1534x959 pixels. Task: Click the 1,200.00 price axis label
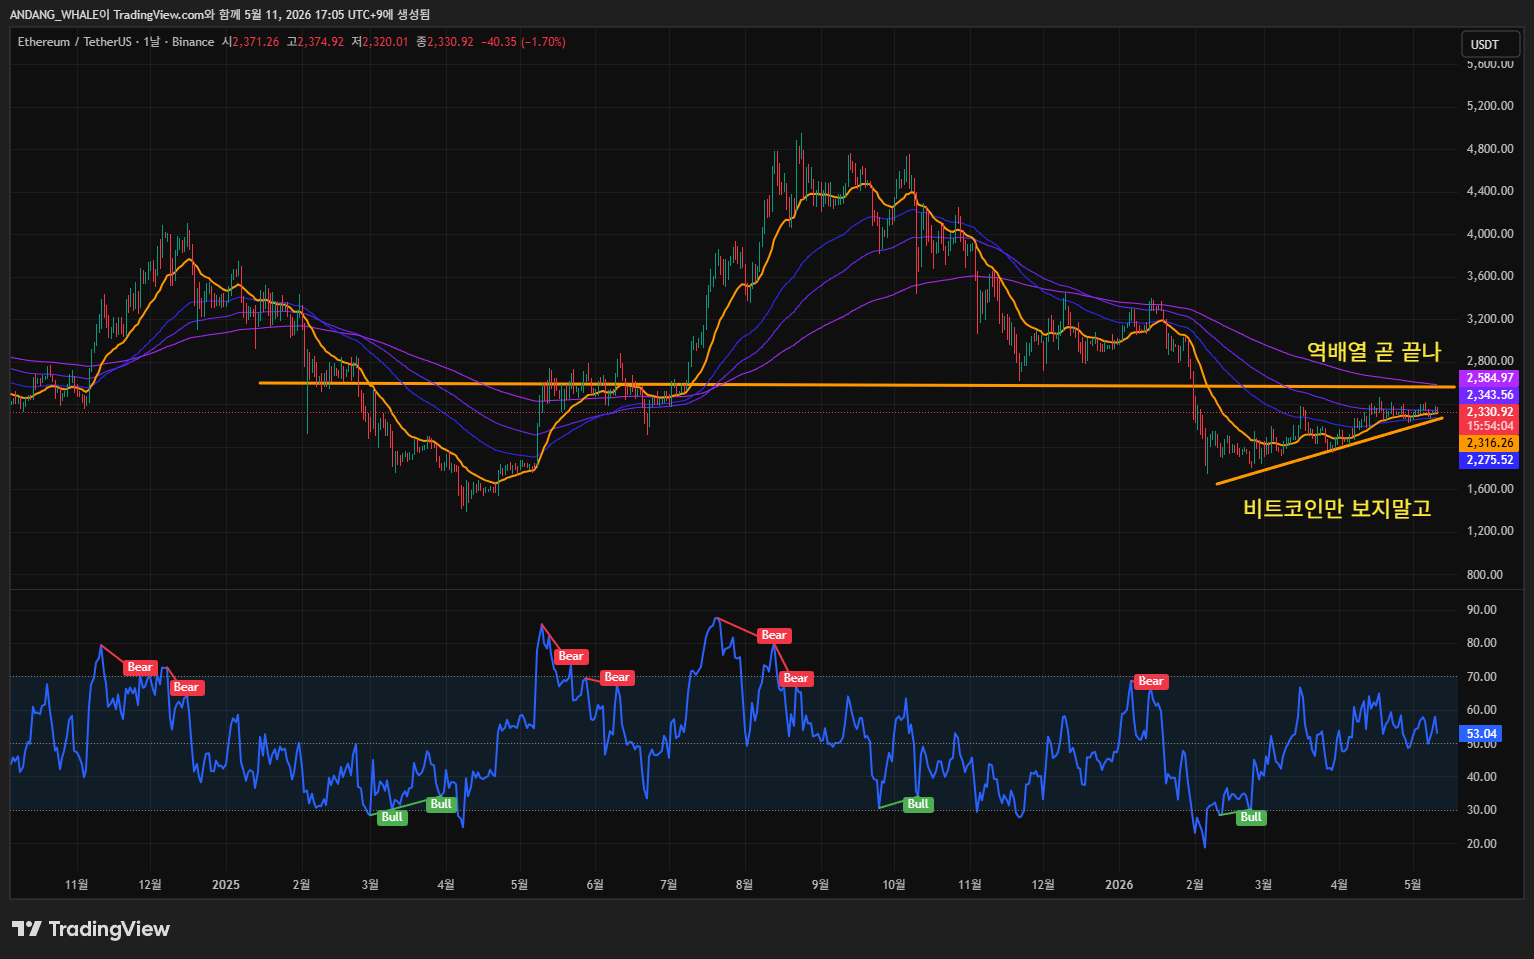point(1489,531)
